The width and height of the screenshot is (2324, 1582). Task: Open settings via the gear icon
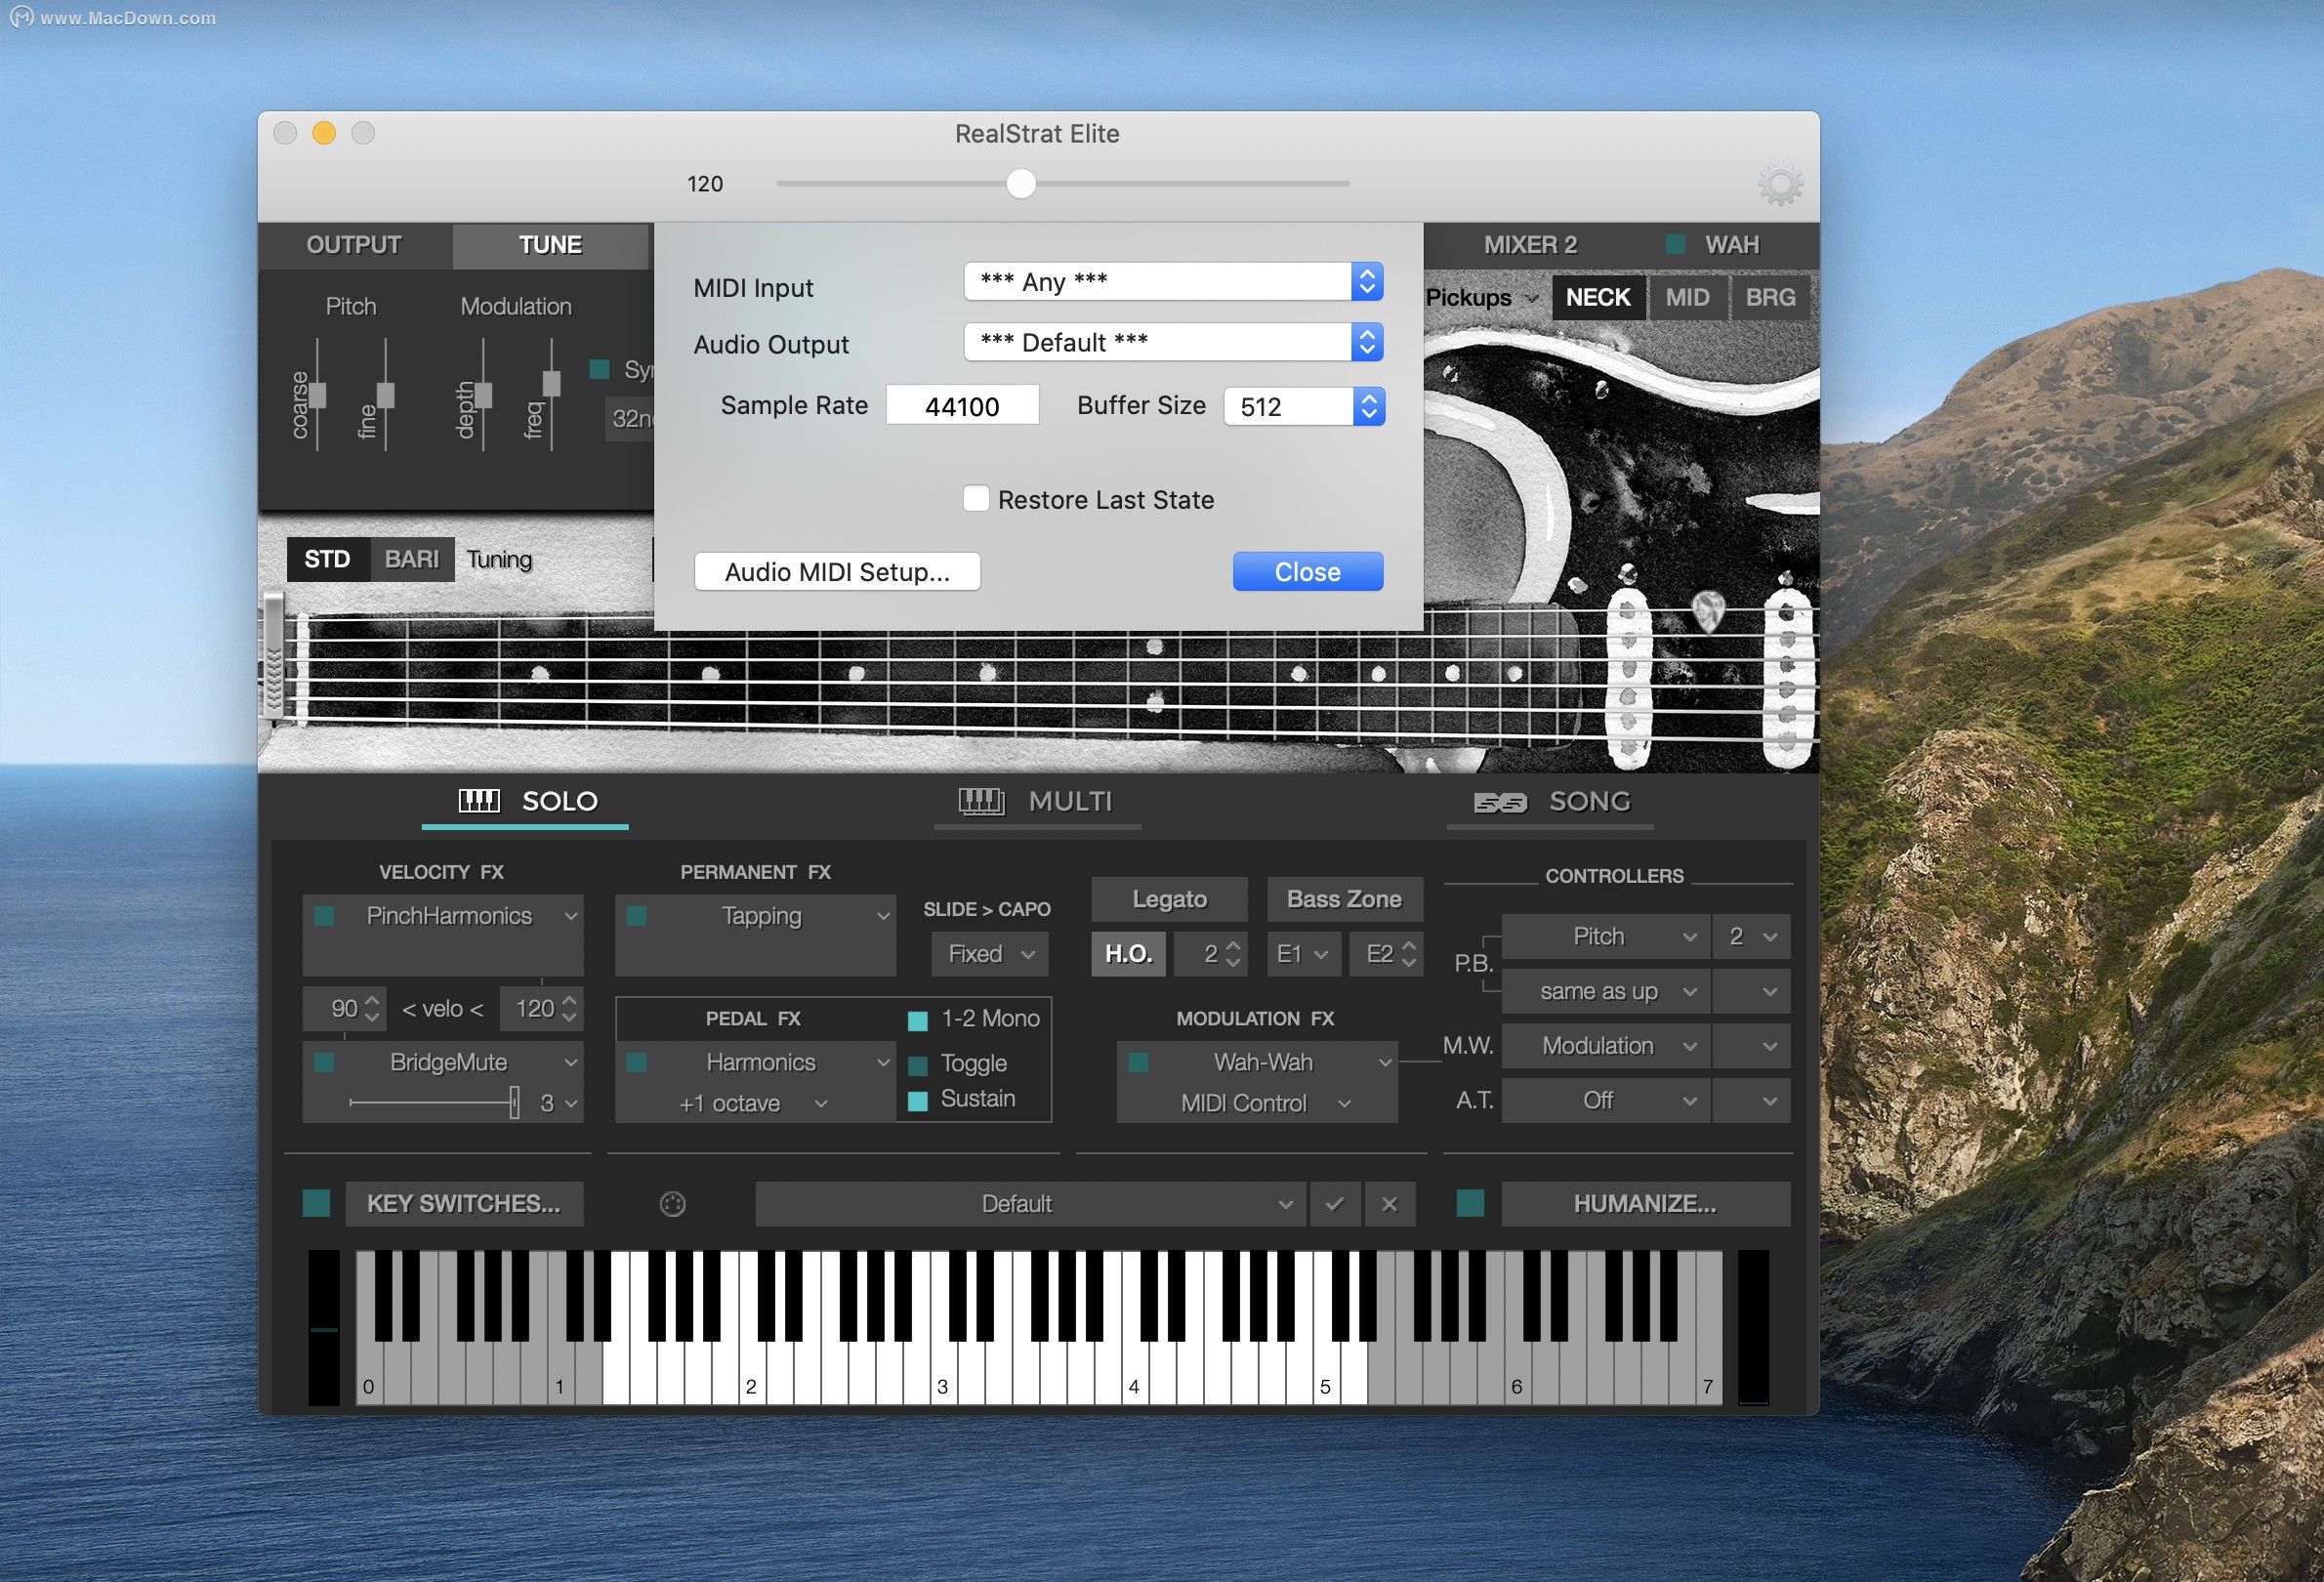1779,185
